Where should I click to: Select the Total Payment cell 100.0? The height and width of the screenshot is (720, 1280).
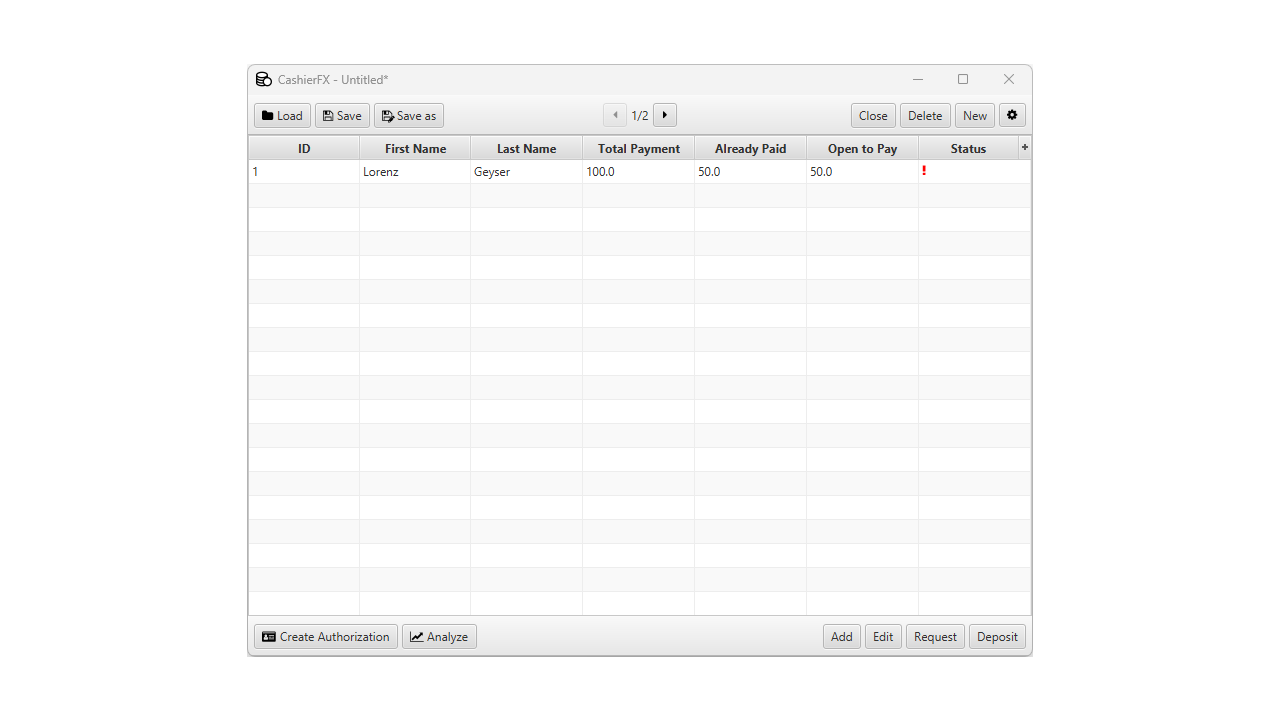point(639,172)
